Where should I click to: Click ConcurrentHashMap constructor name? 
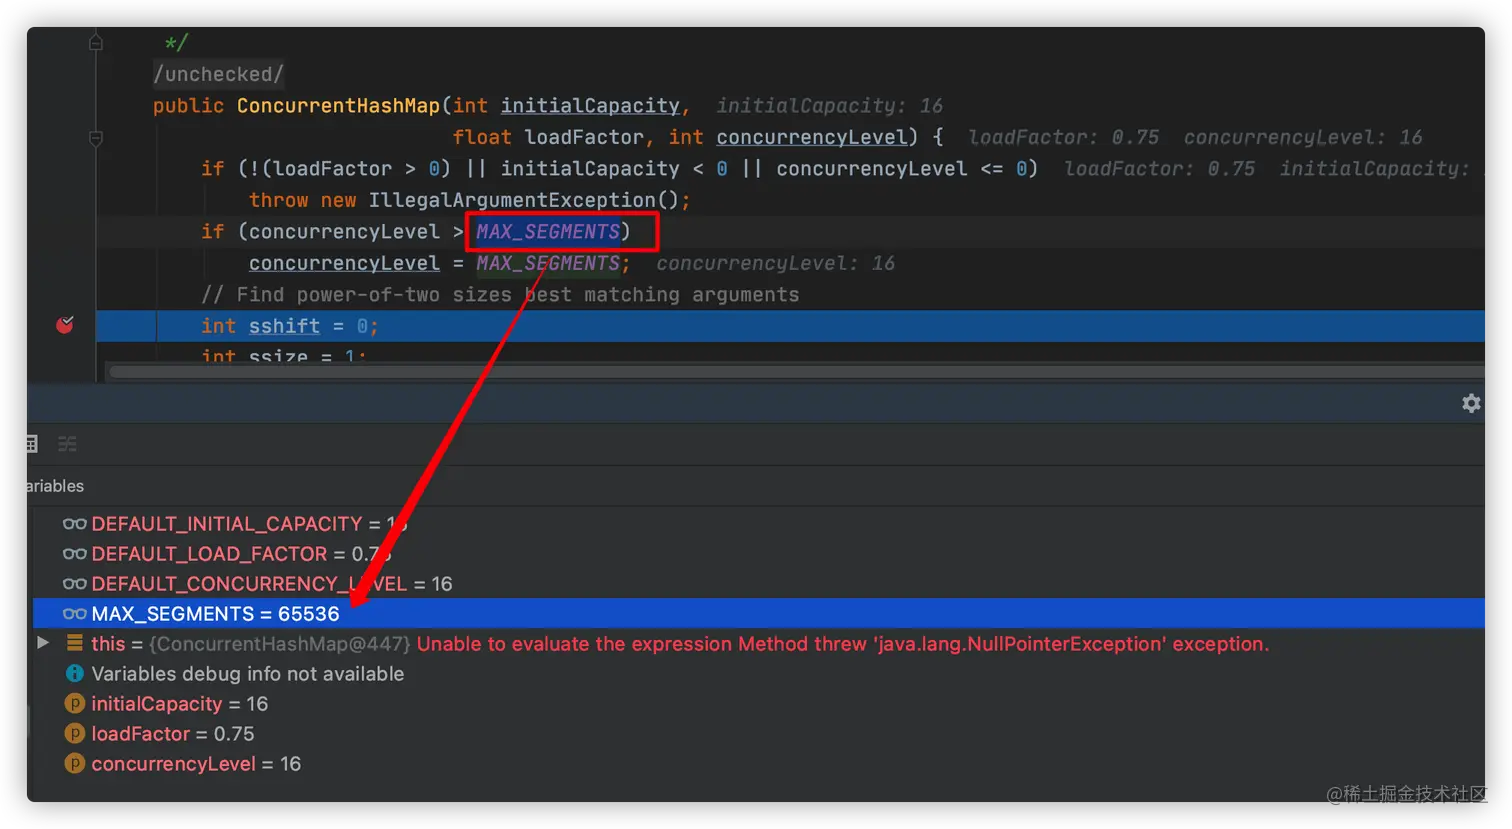[338, 106]
